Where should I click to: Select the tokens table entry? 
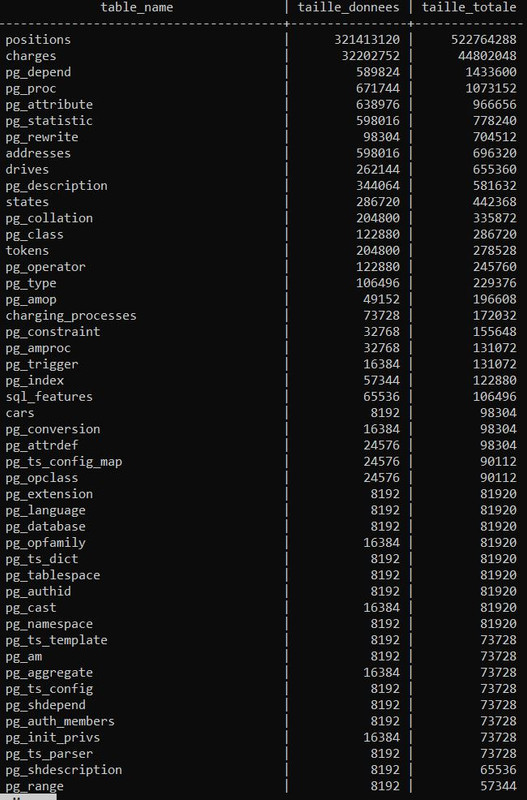point(27,251)
